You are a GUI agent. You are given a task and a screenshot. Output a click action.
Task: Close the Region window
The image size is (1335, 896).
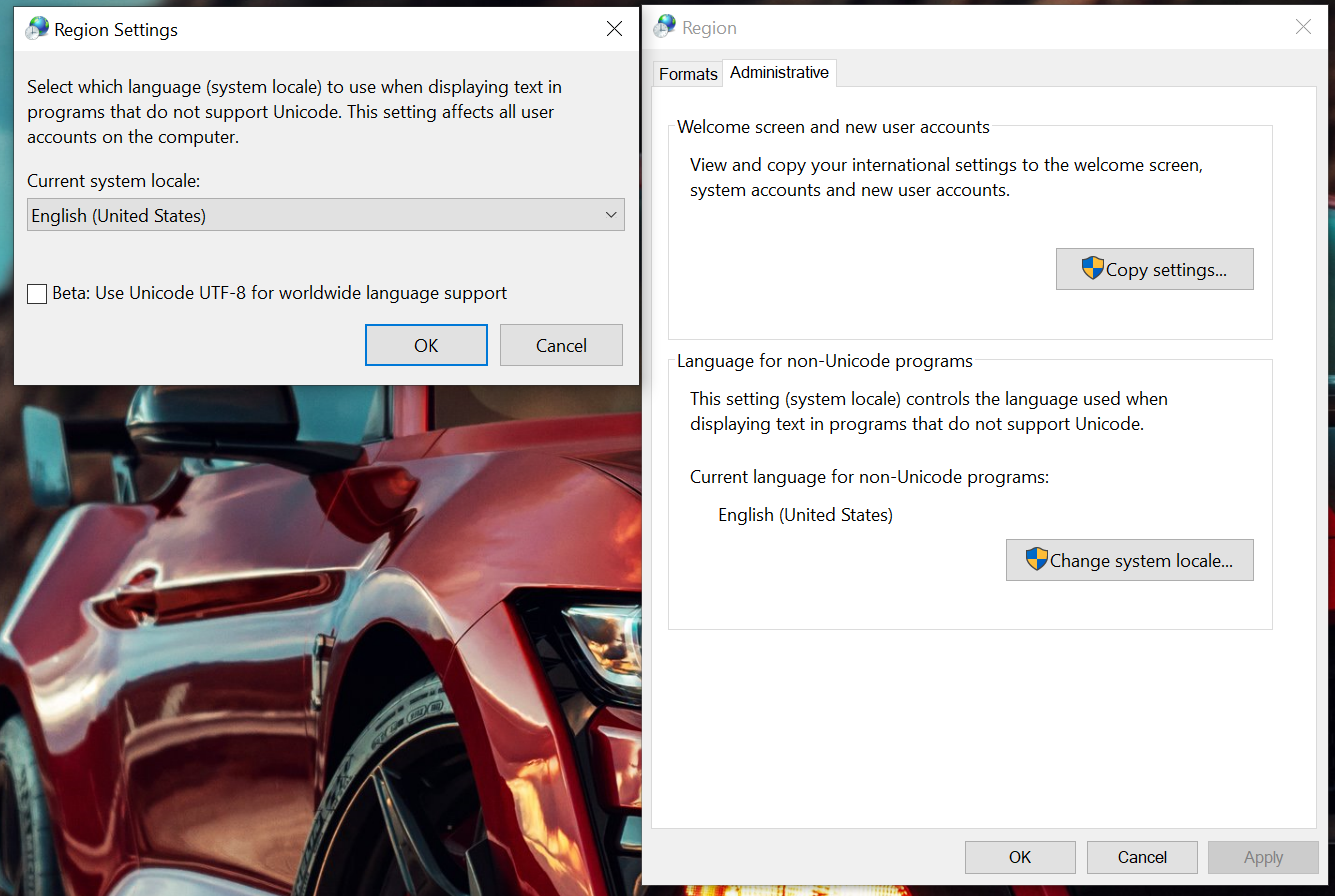pos(1304,27)
